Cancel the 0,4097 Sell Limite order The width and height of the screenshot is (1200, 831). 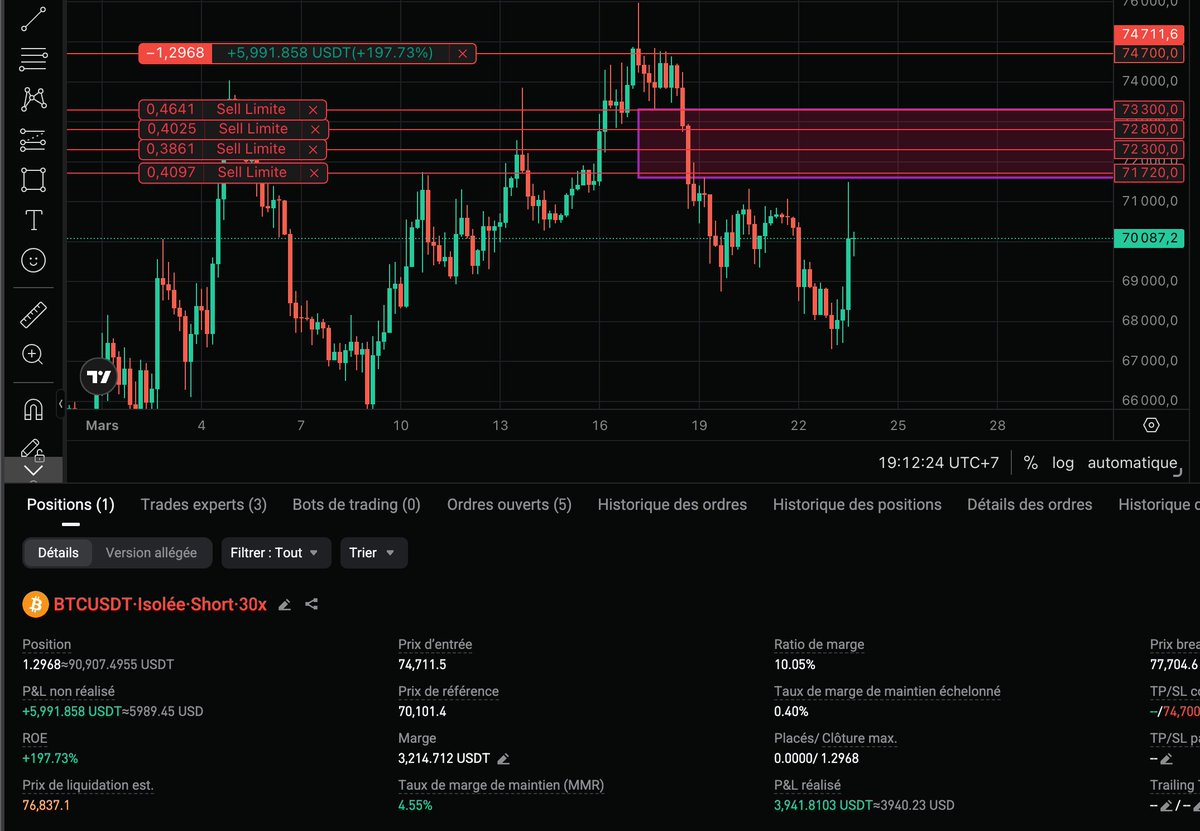(314, 173)
